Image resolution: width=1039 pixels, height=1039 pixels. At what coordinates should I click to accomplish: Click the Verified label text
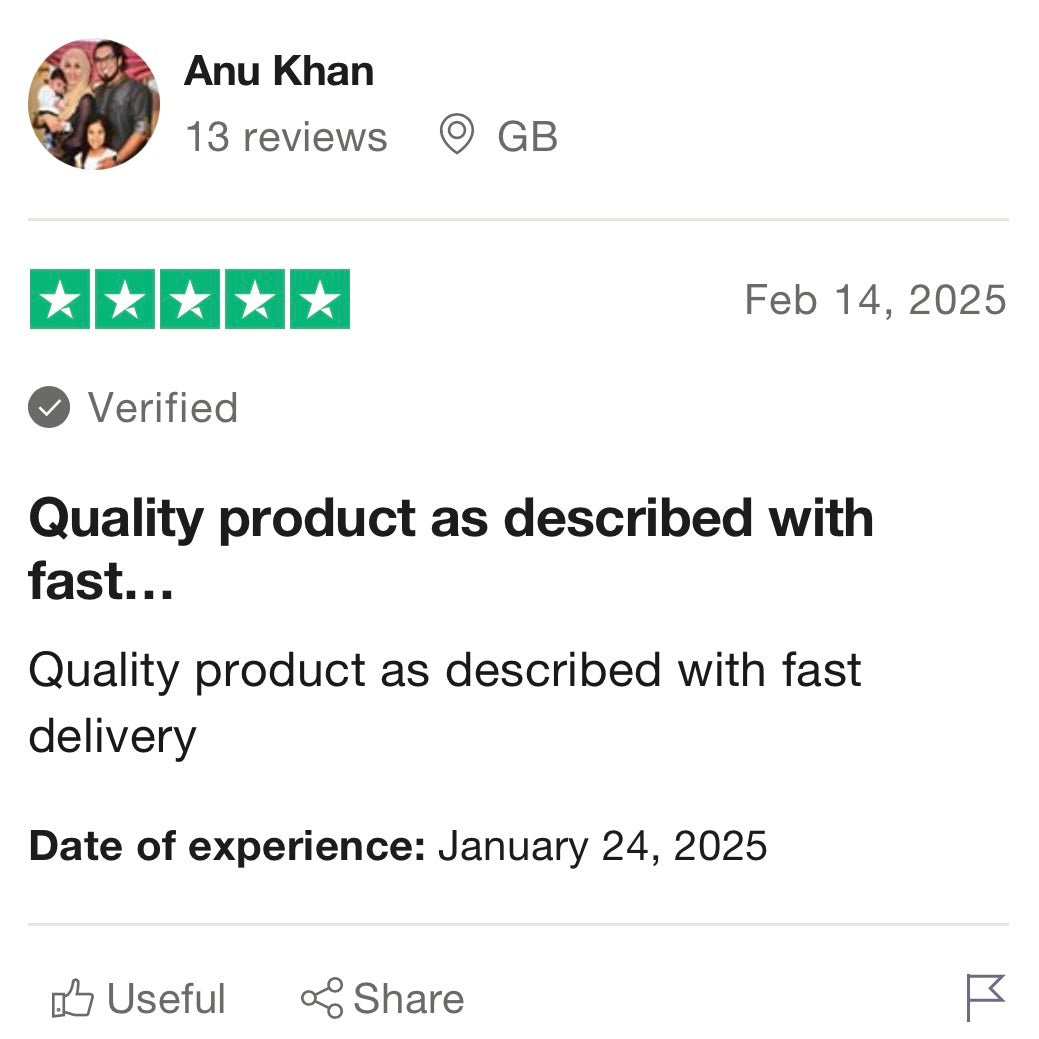click(163, 408)
